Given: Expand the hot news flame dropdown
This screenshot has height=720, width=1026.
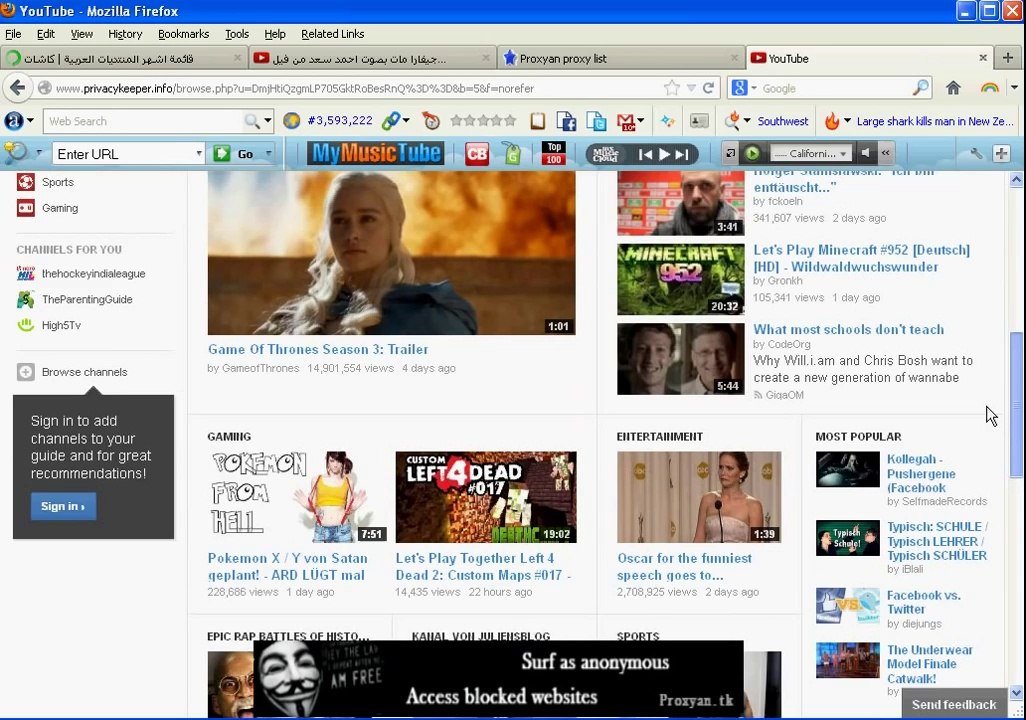Looking at the screenshot, I should coord(847,121).
